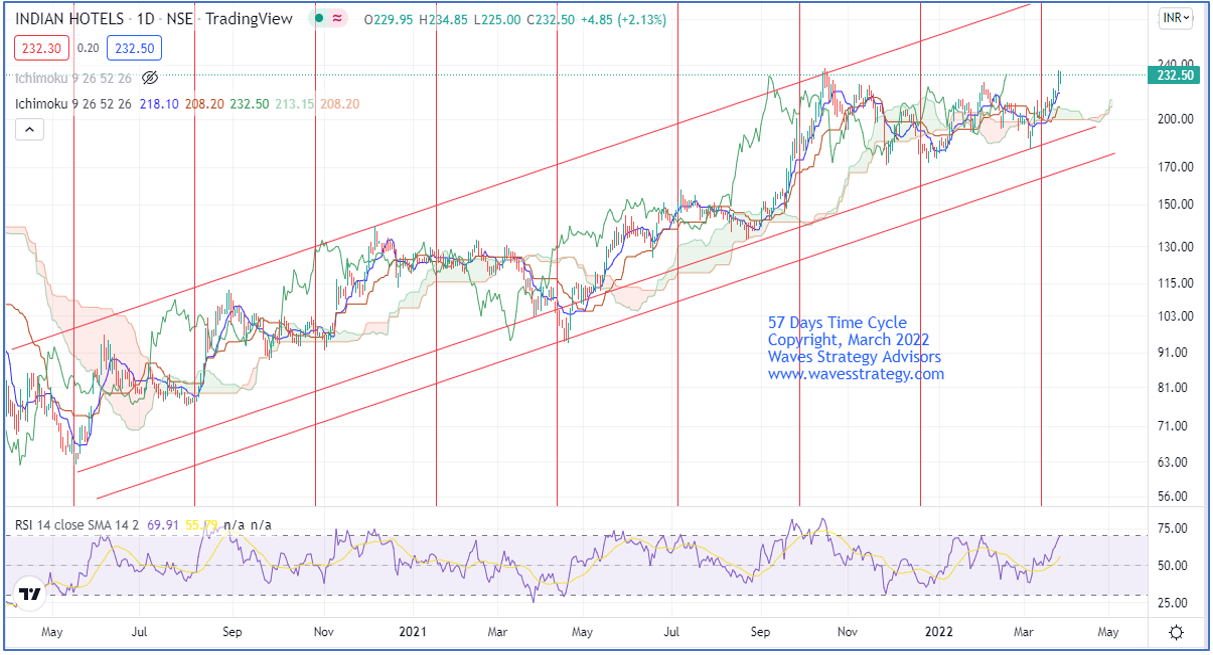This screenshot has height=655, width=1213.
Task: Collapse the indicator legend with arrow button
Action: point(28,128)
